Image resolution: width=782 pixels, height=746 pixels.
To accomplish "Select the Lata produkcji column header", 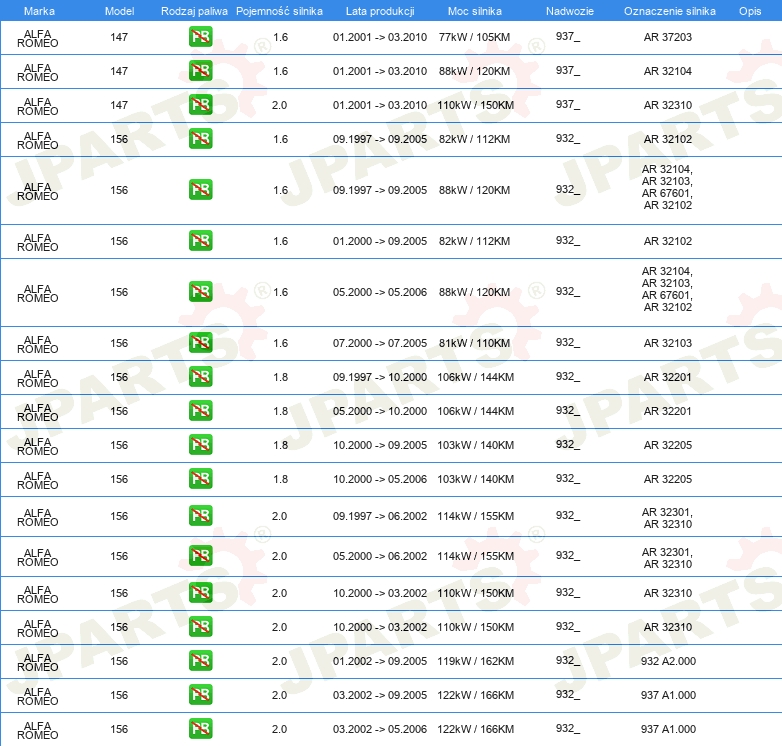I will click(x=379, y=10).
